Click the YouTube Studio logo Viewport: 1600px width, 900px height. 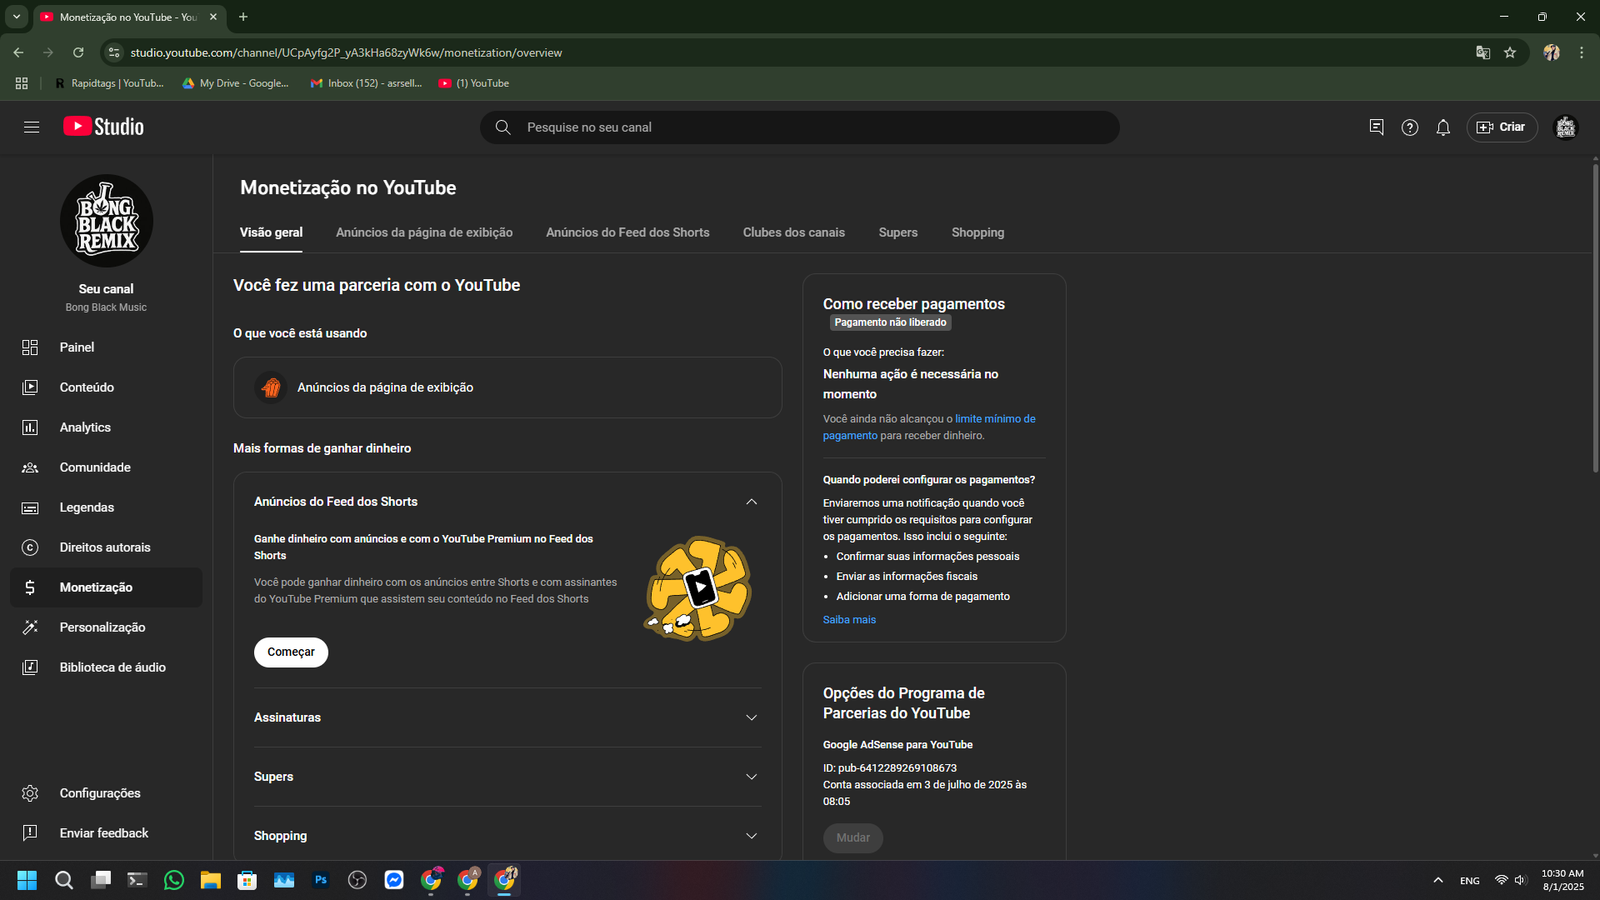point(104,127)
